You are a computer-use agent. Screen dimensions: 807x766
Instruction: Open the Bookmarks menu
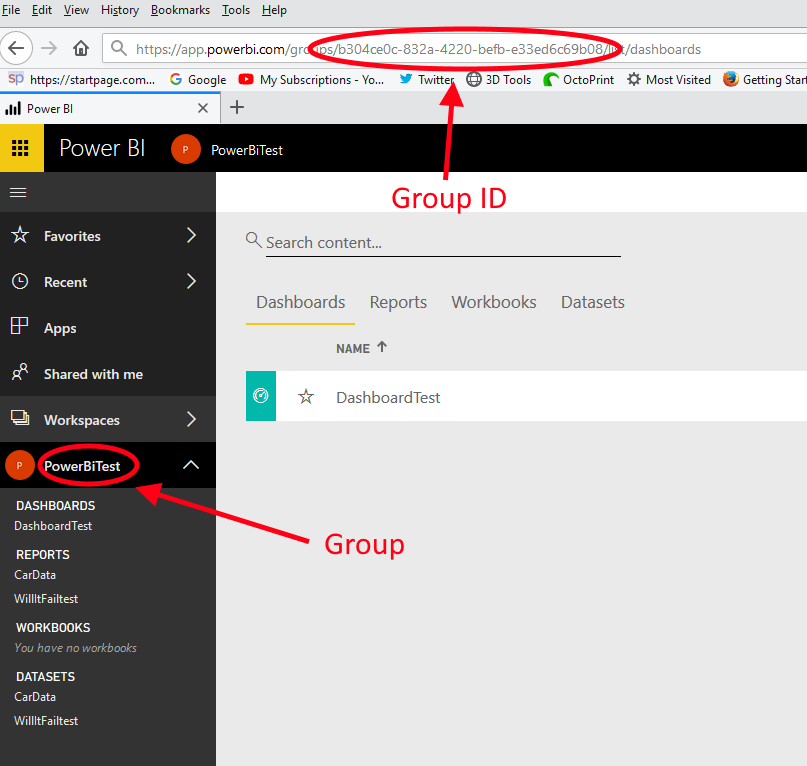(x=180, y=10)
